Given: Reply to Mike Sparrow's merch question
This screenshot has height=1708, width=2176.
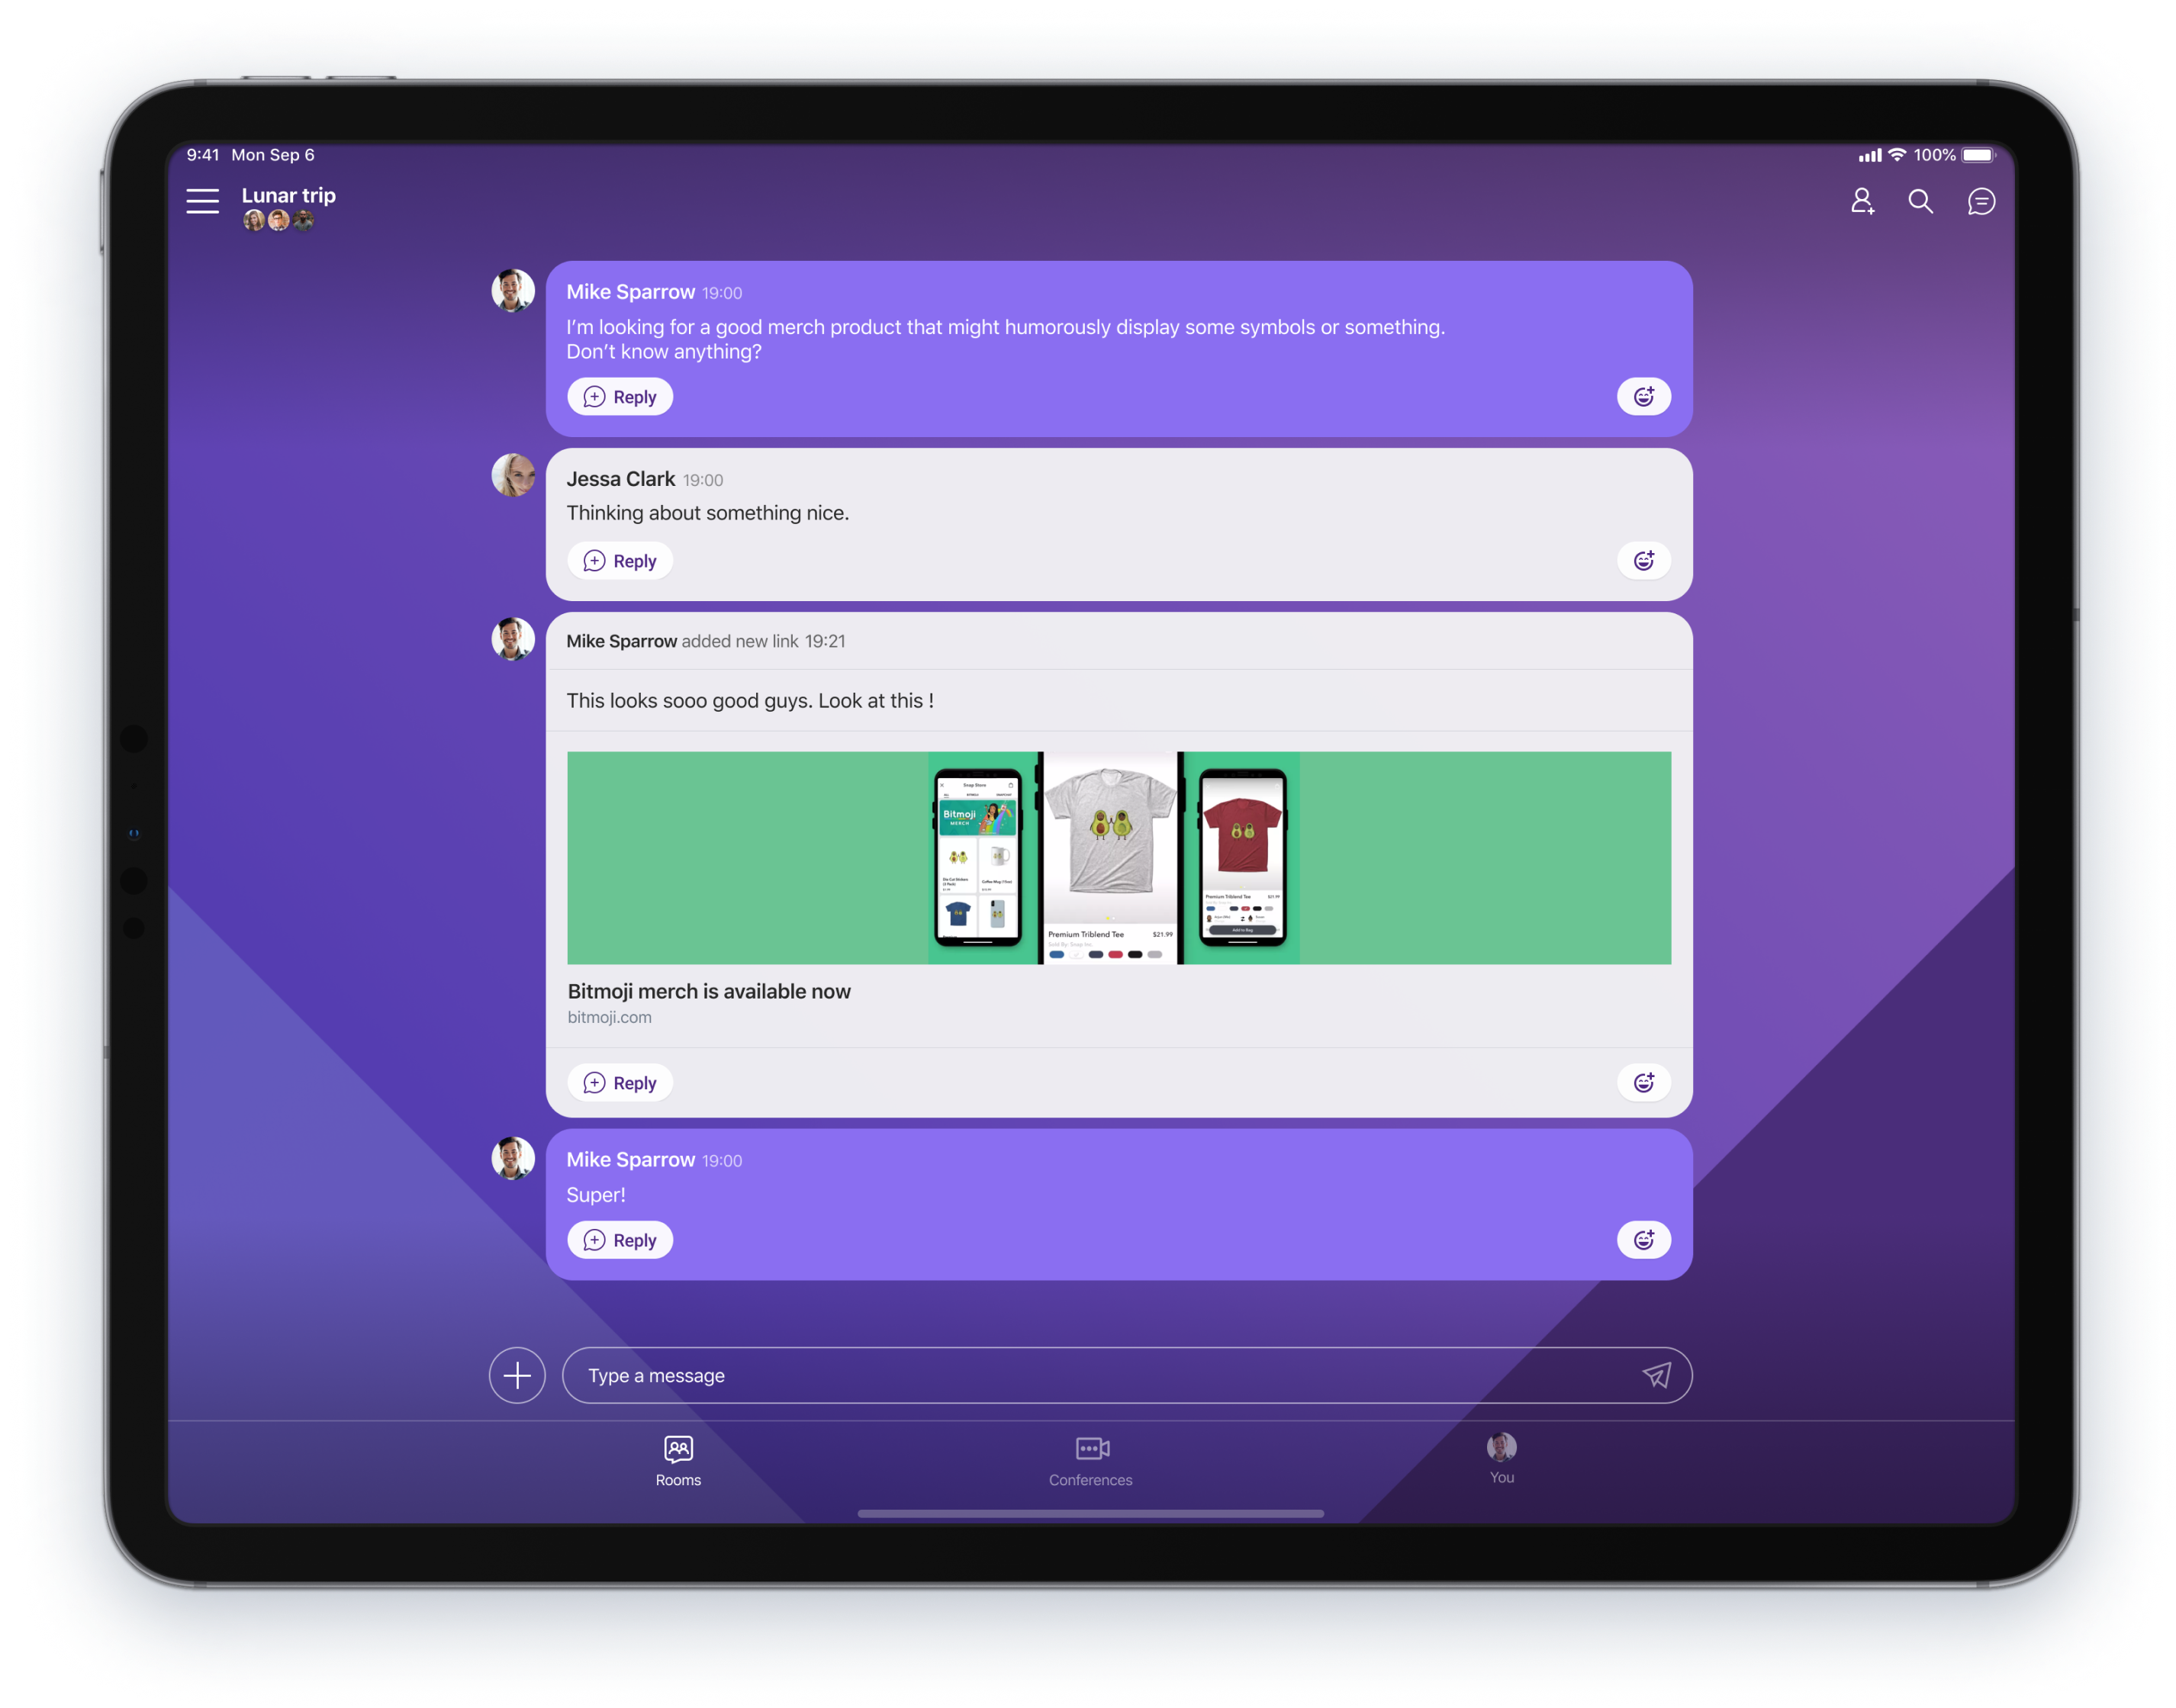Looking at the screenshot, I should point(620,396).
